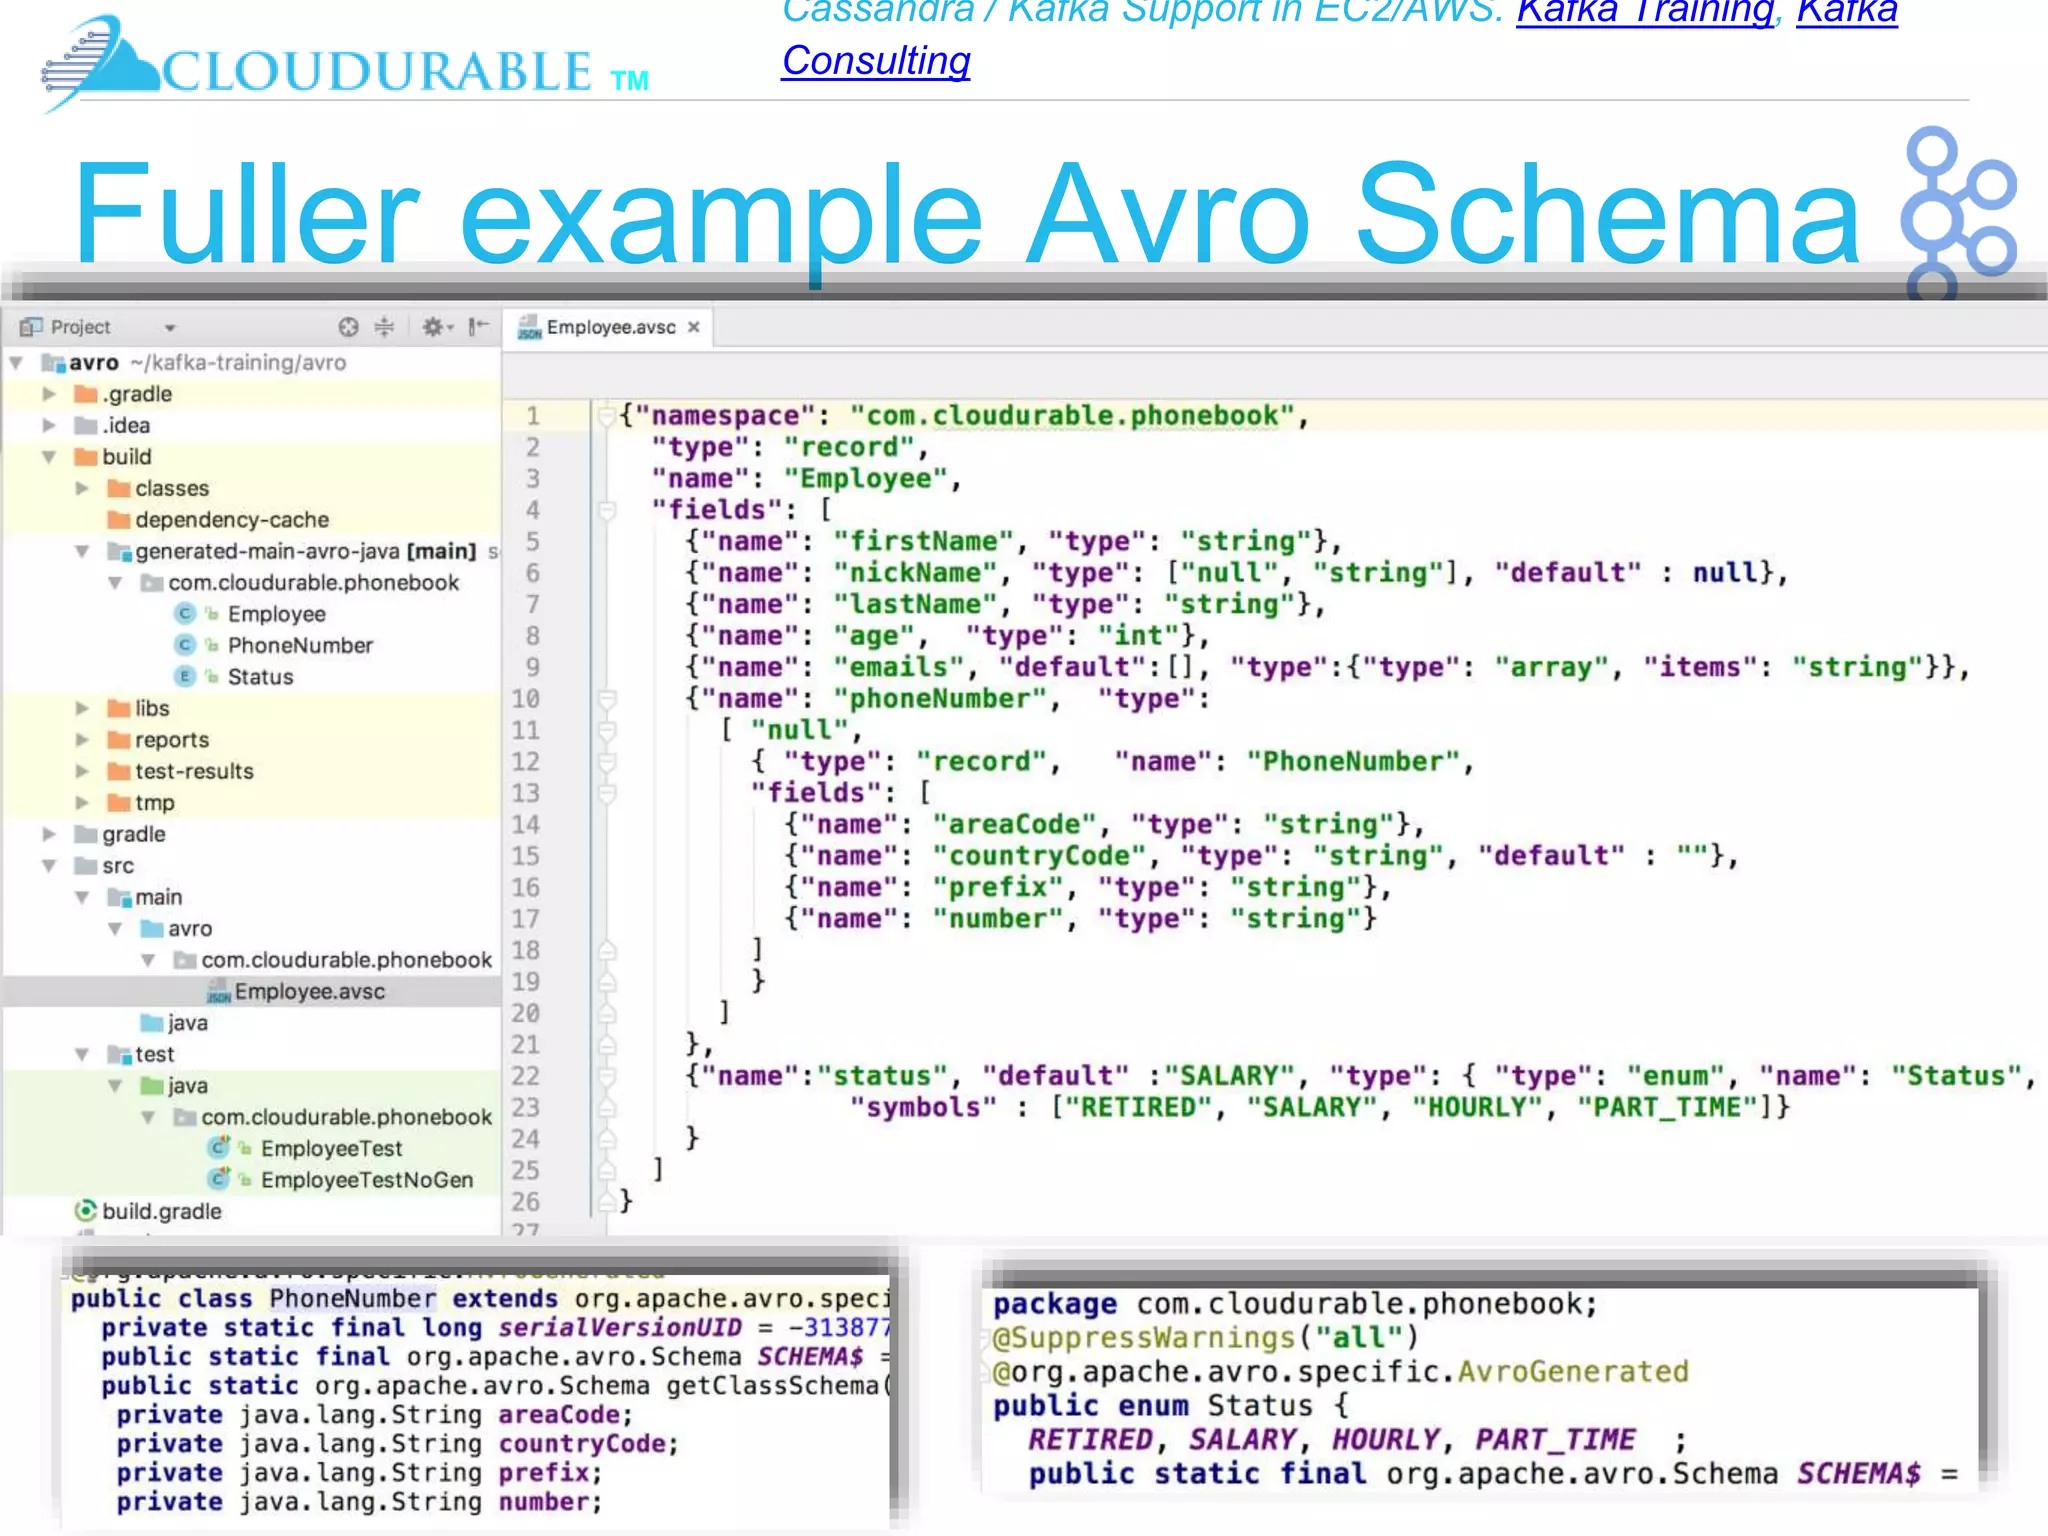
Task: Open the Kafka Training link
Action: click(x=1644, y=12)
